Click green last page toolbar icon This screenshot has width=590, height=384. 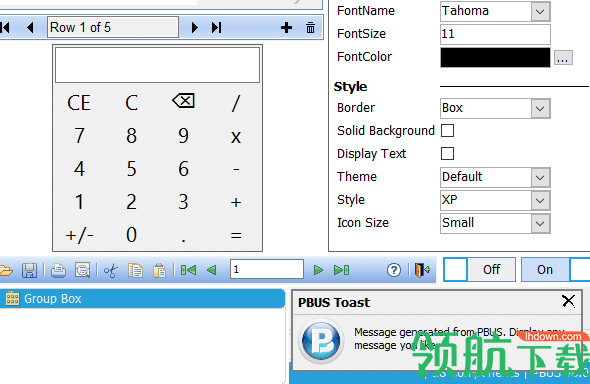click(x=341, y=270)
